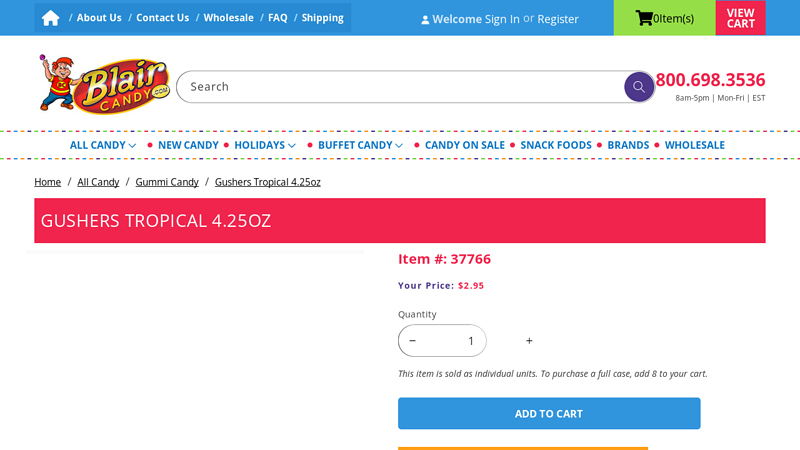Image resolution: width=800 pixels, height=450 pixels.
Task: Click into the Search input field
Action: (400, 87)
